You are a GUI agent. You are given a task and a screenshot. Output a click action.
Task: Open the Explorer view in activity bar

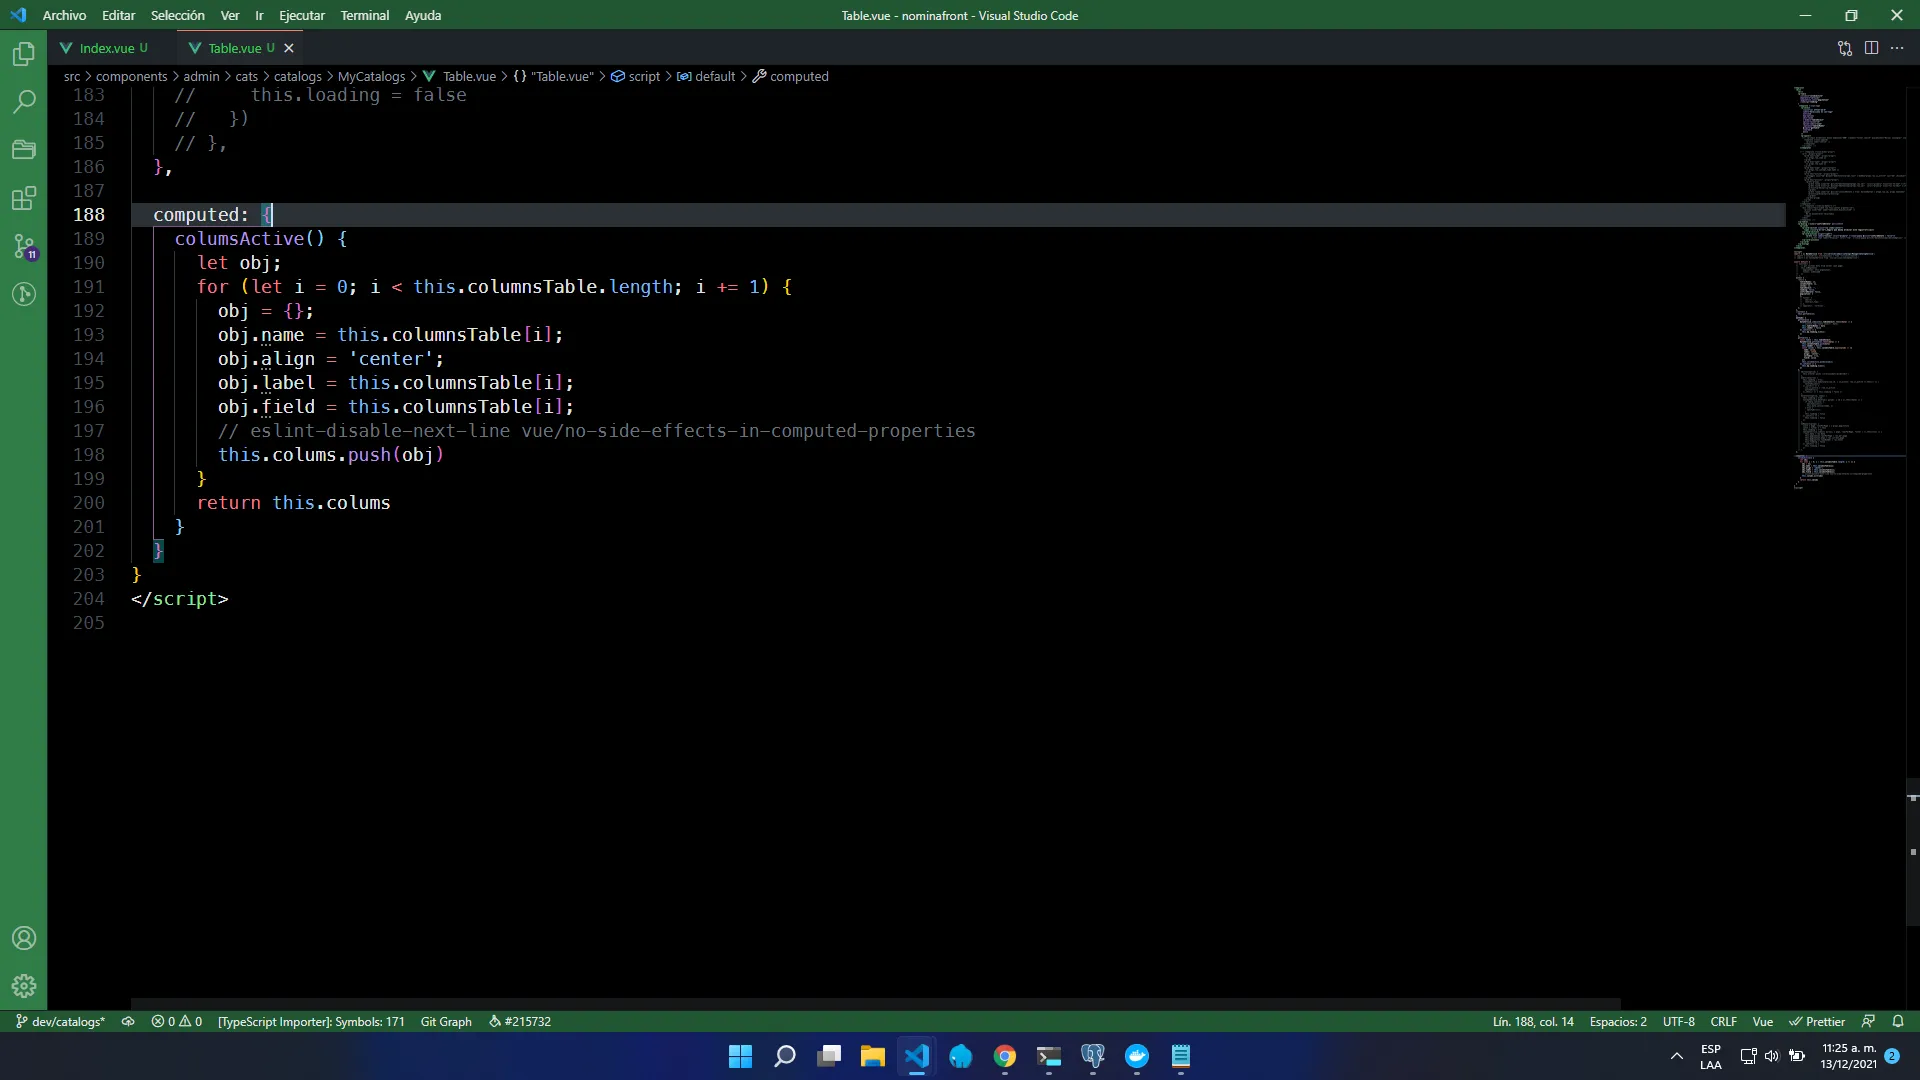[x=24, y=54]
